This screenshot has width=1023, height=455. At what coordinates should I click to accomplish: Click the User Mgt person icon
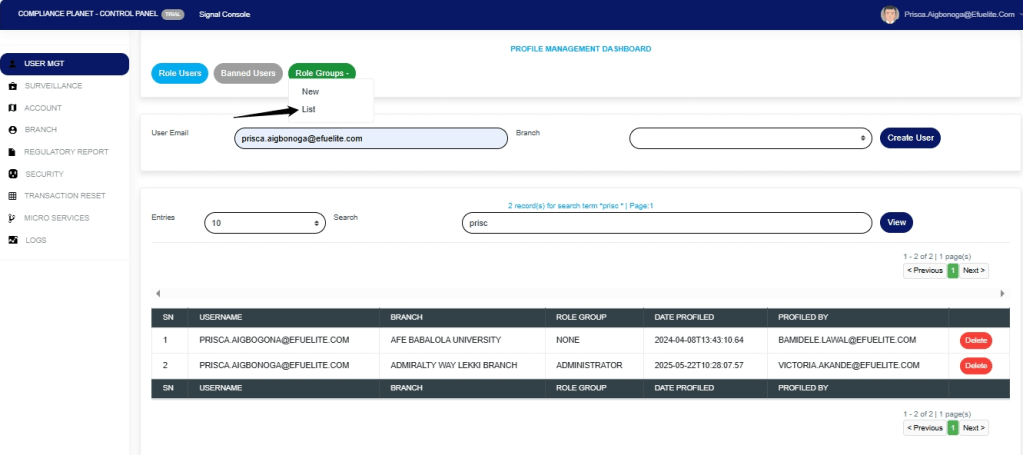point(12,64)
